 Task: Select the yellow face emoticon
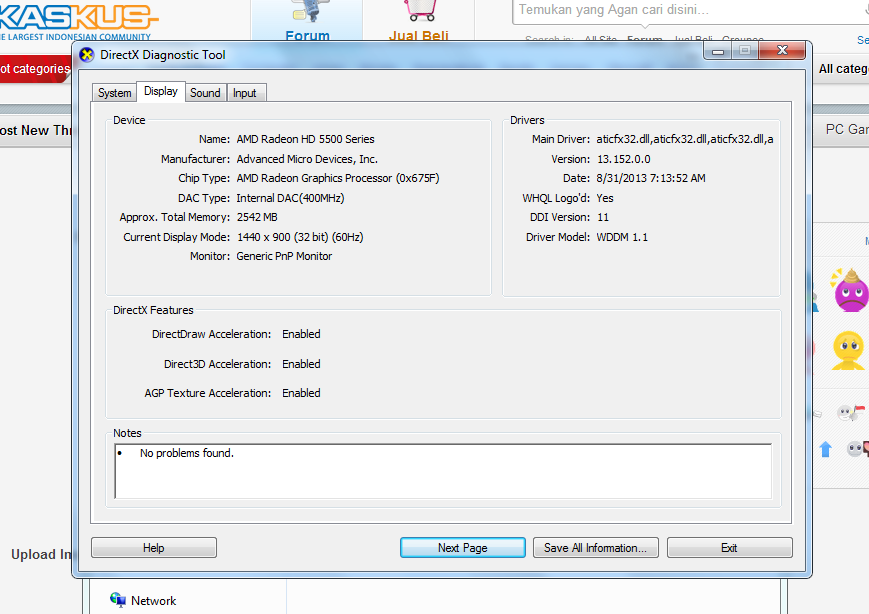tap(848, 351)
